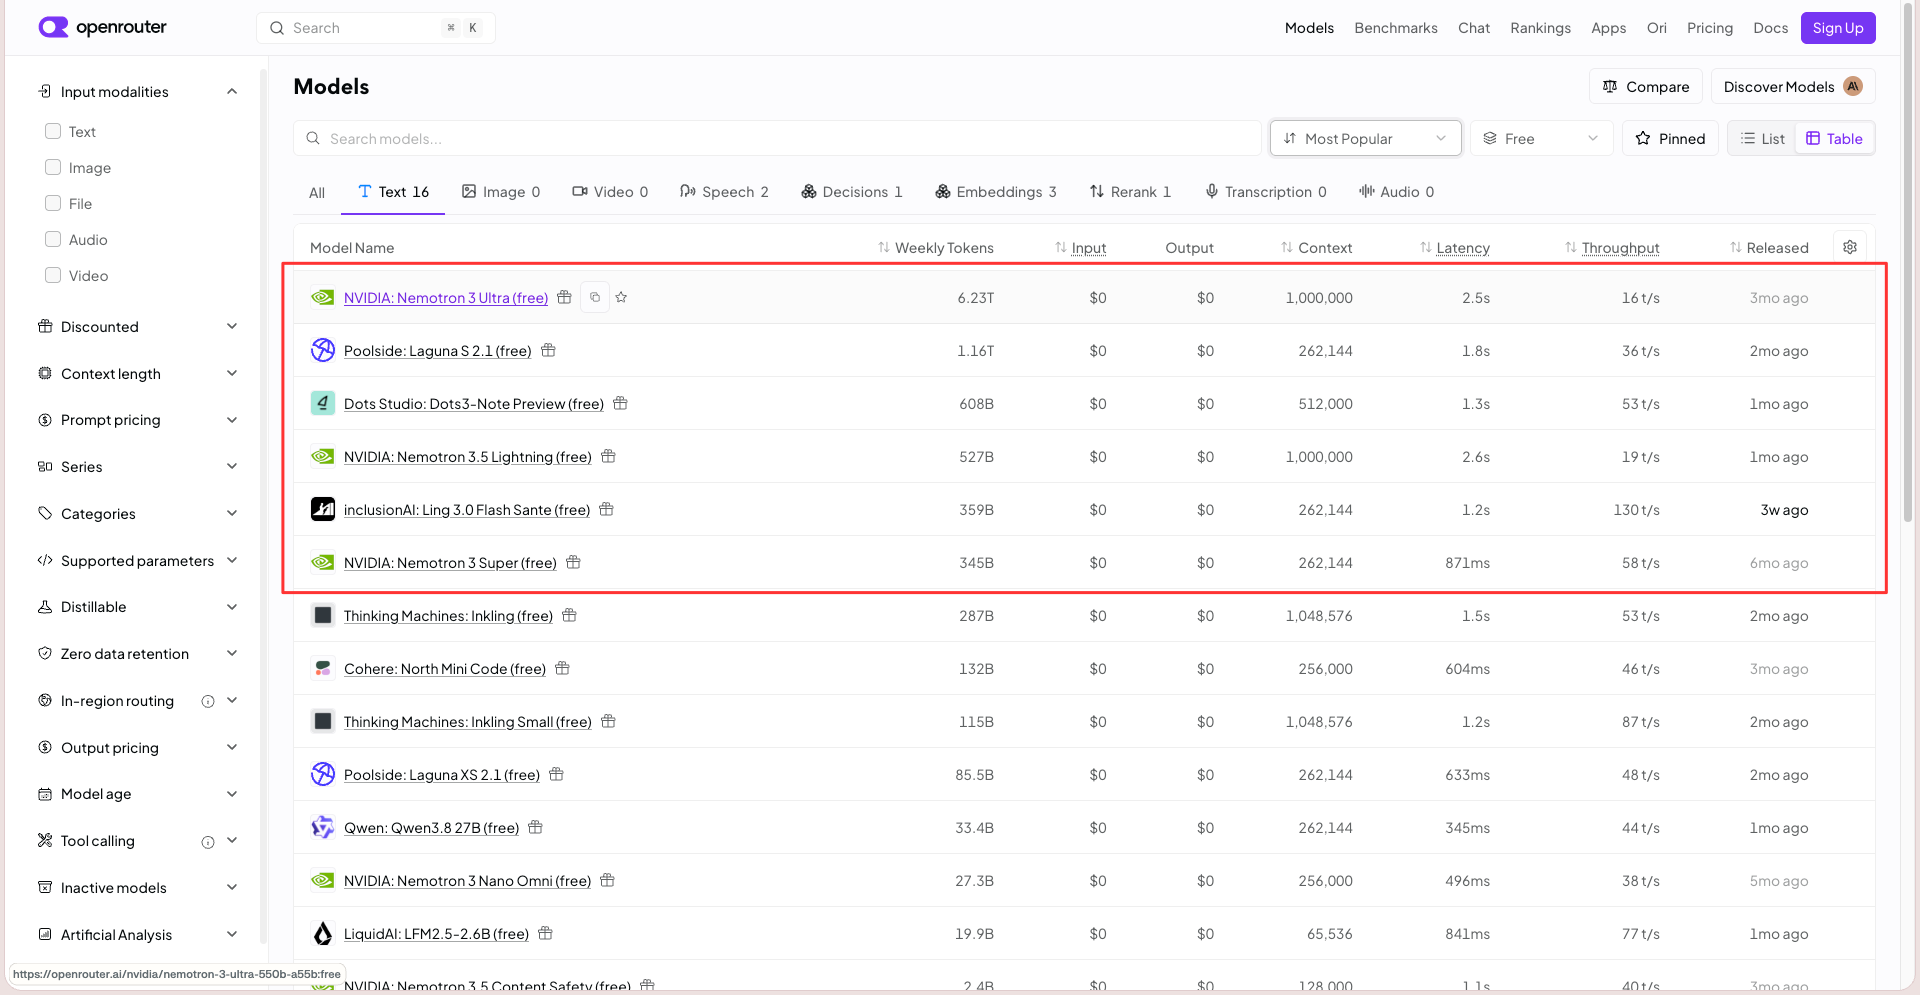Image resolution: width=1920 pixels, height=995 pixels.
Task: Expand the Series filter section
Action: [x=138, y=467]
